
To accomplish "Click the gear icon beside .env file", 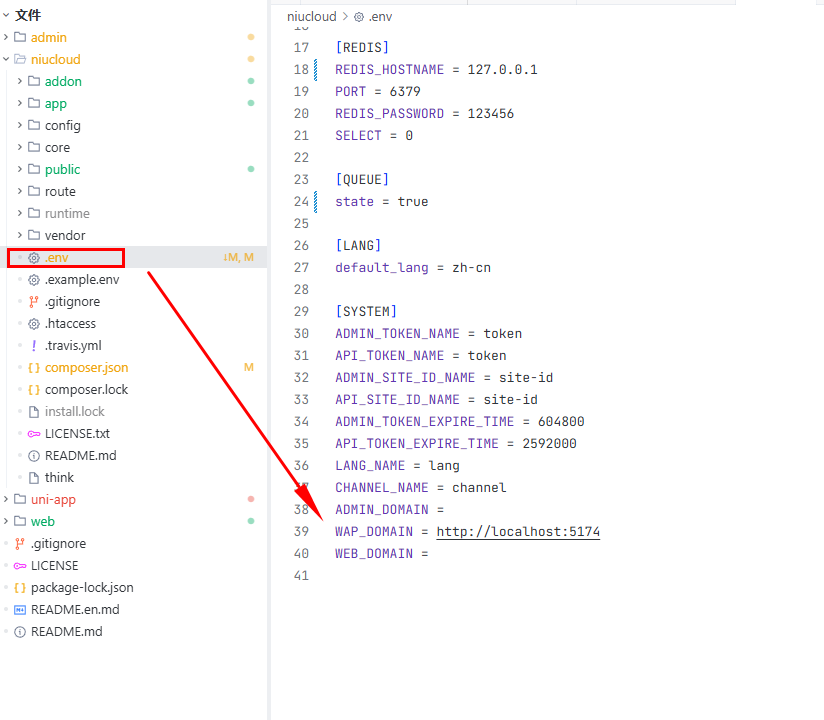I will click(34, 258).
